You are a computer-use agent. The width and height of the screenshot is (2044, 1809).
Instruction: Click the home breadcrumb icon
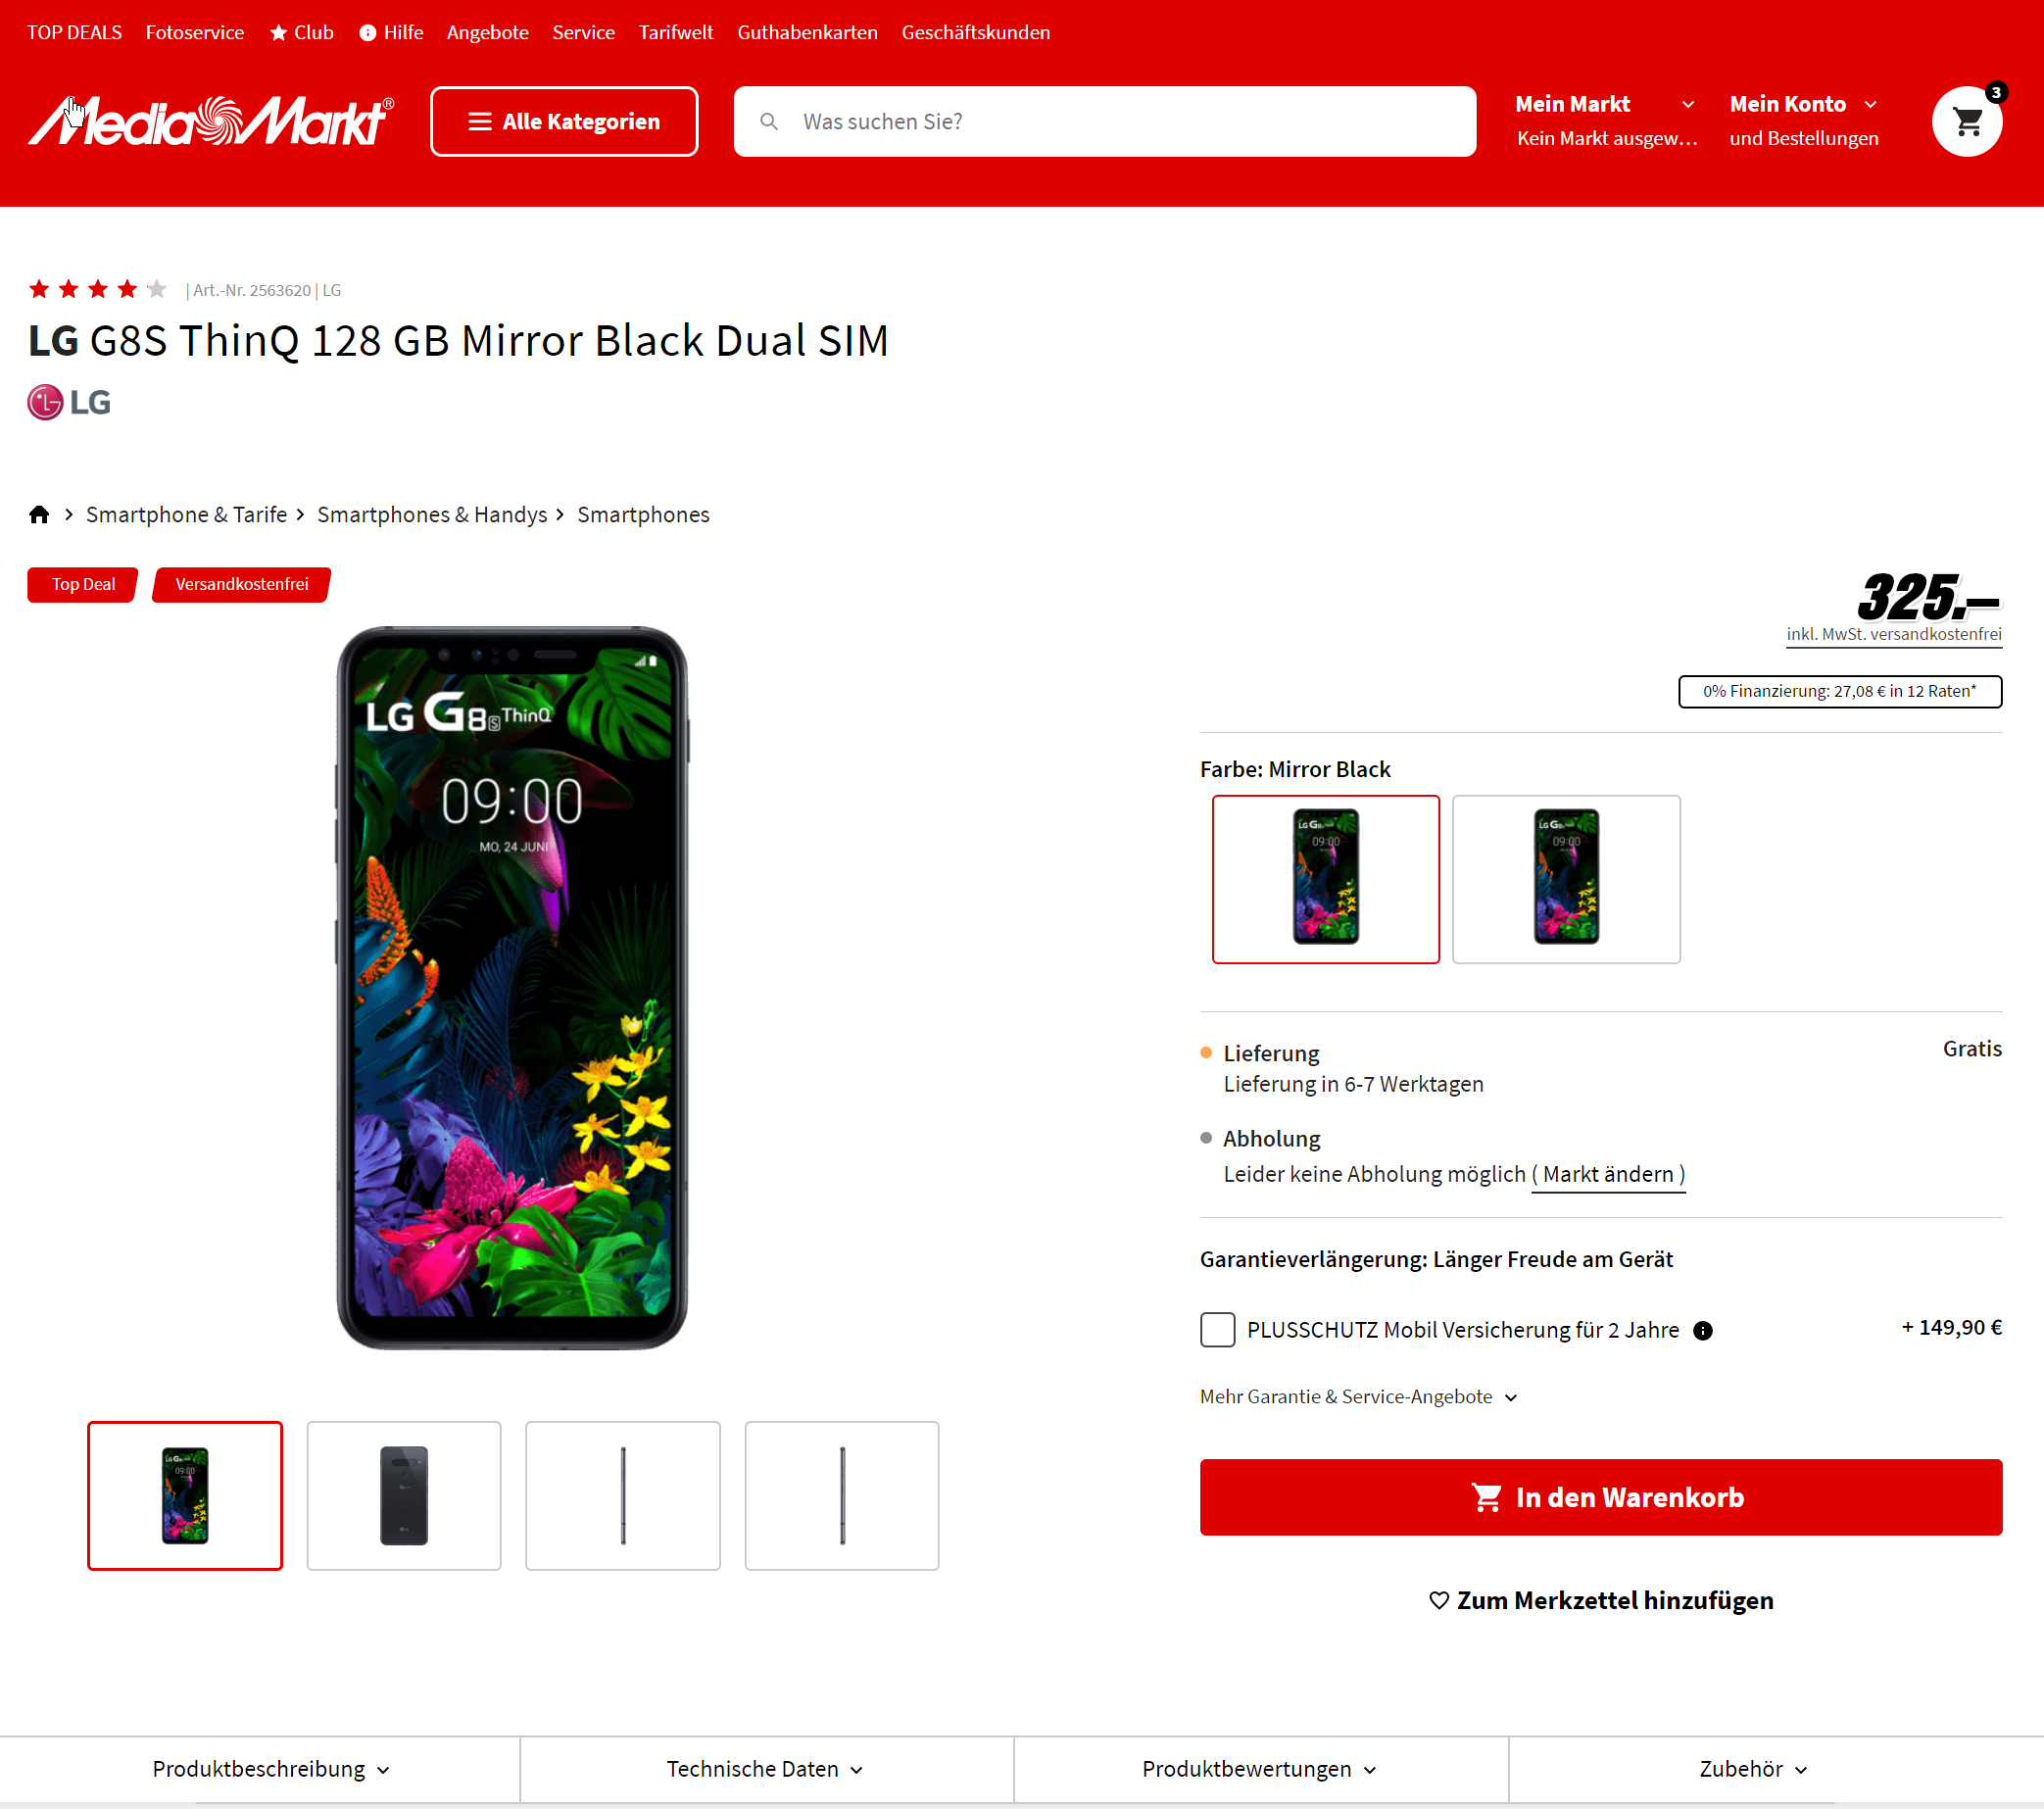click(x=39, y=514)
